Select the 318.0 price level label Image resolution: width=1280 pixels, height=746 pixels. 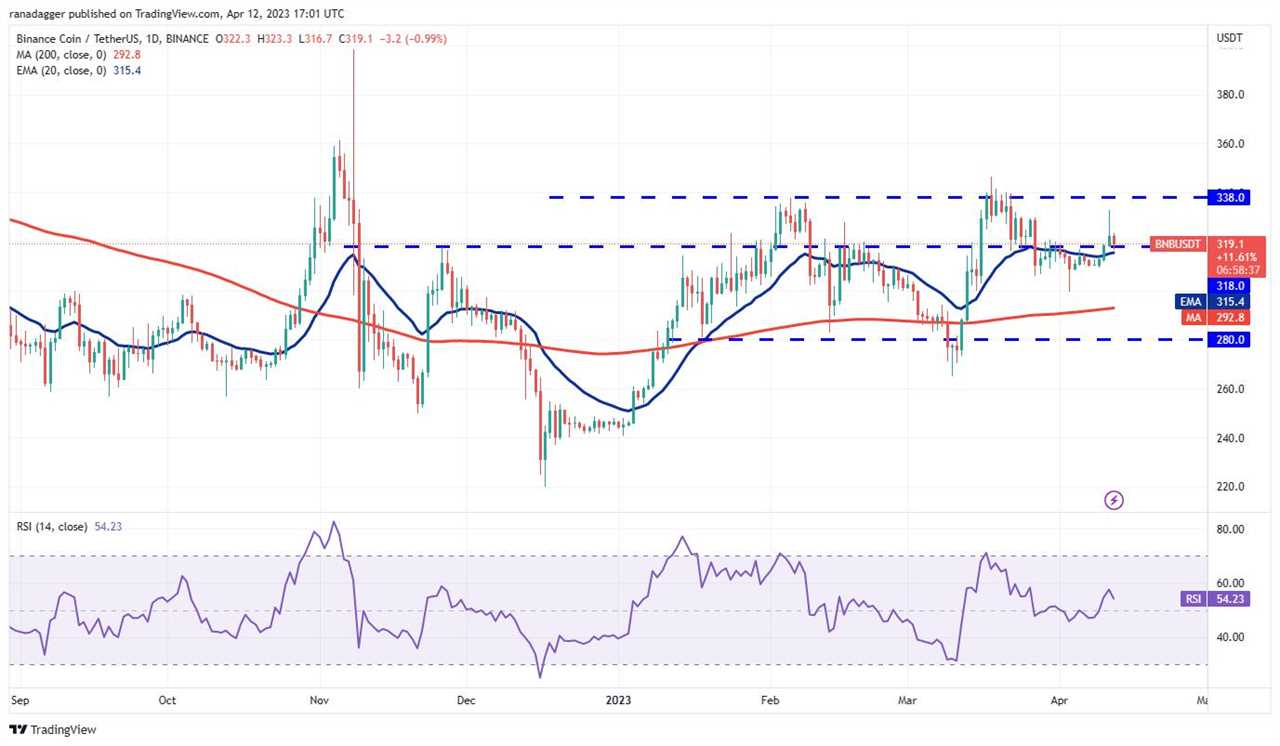coord(1230,286)
